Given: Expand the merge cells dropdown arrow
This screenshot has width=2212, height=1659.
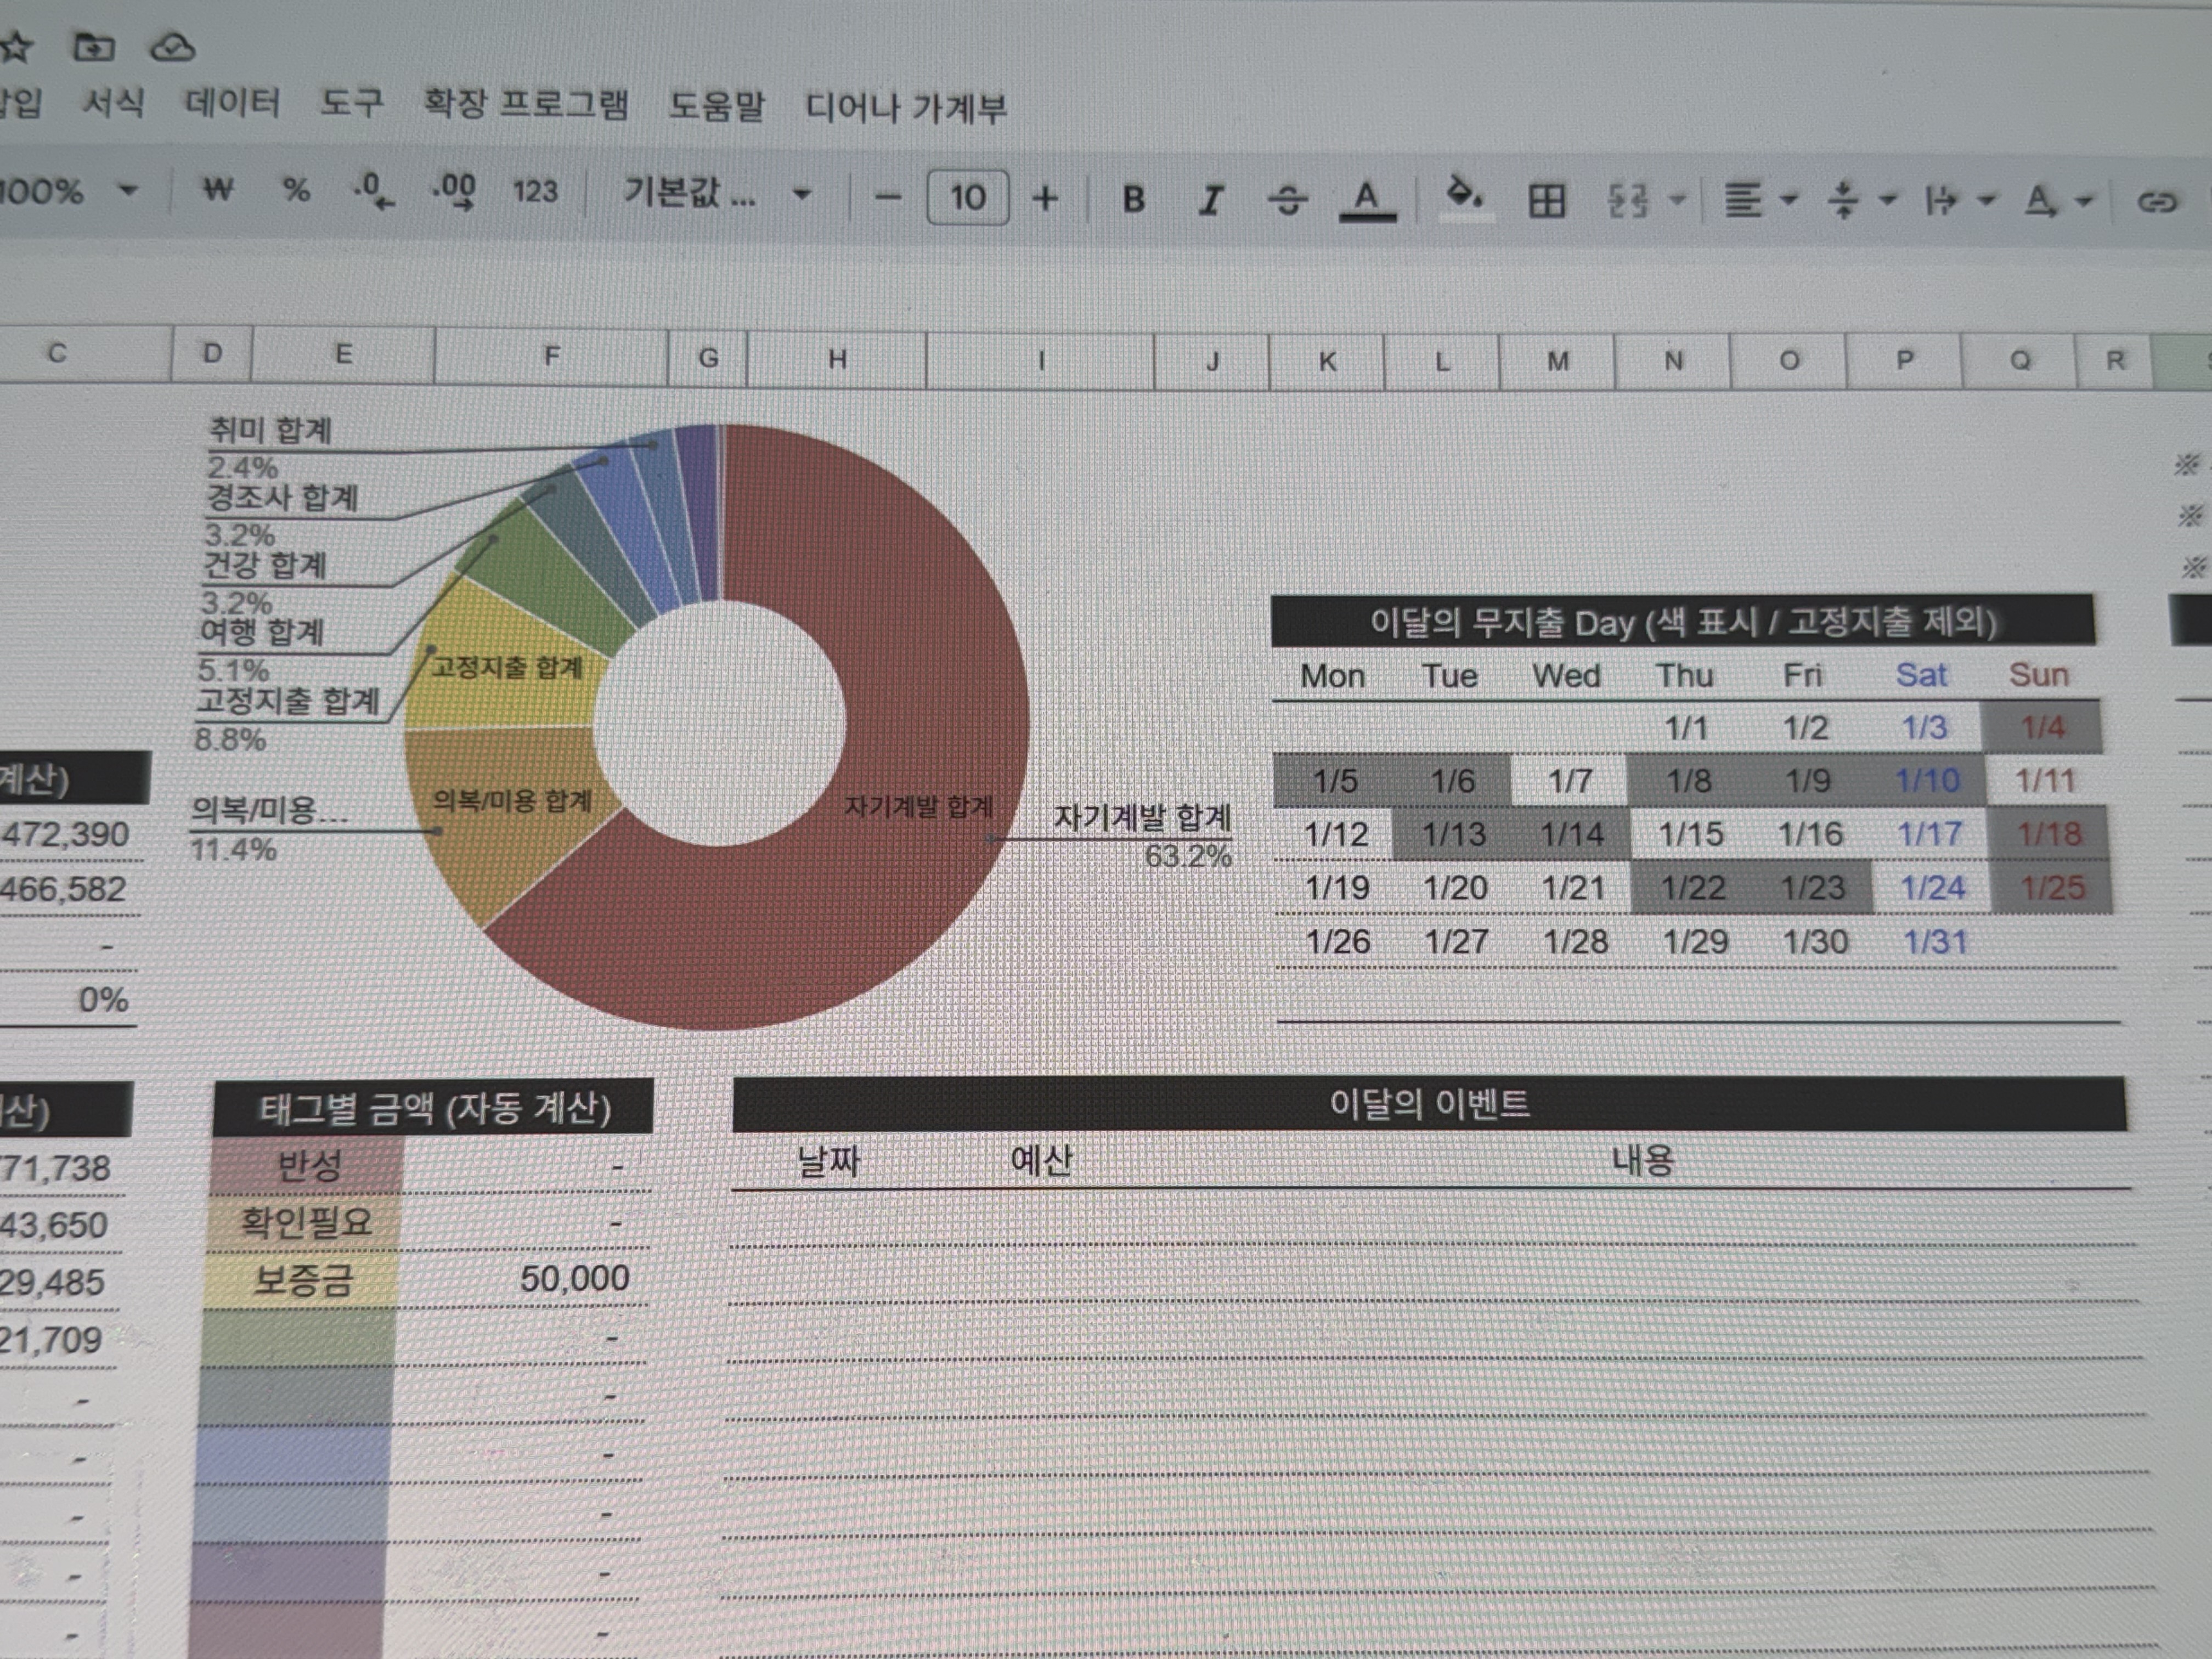Looking at the screenshot, I should 1678,200.
